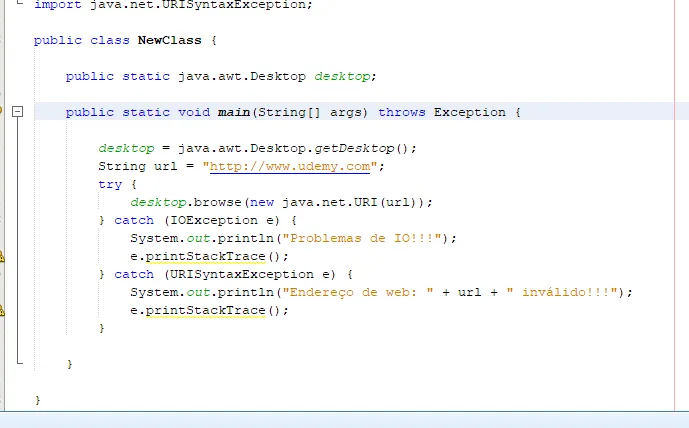Click warning icon beside IOException printStackTrace line
Viewport: 689px width, 428px height.
coord(1,256)
